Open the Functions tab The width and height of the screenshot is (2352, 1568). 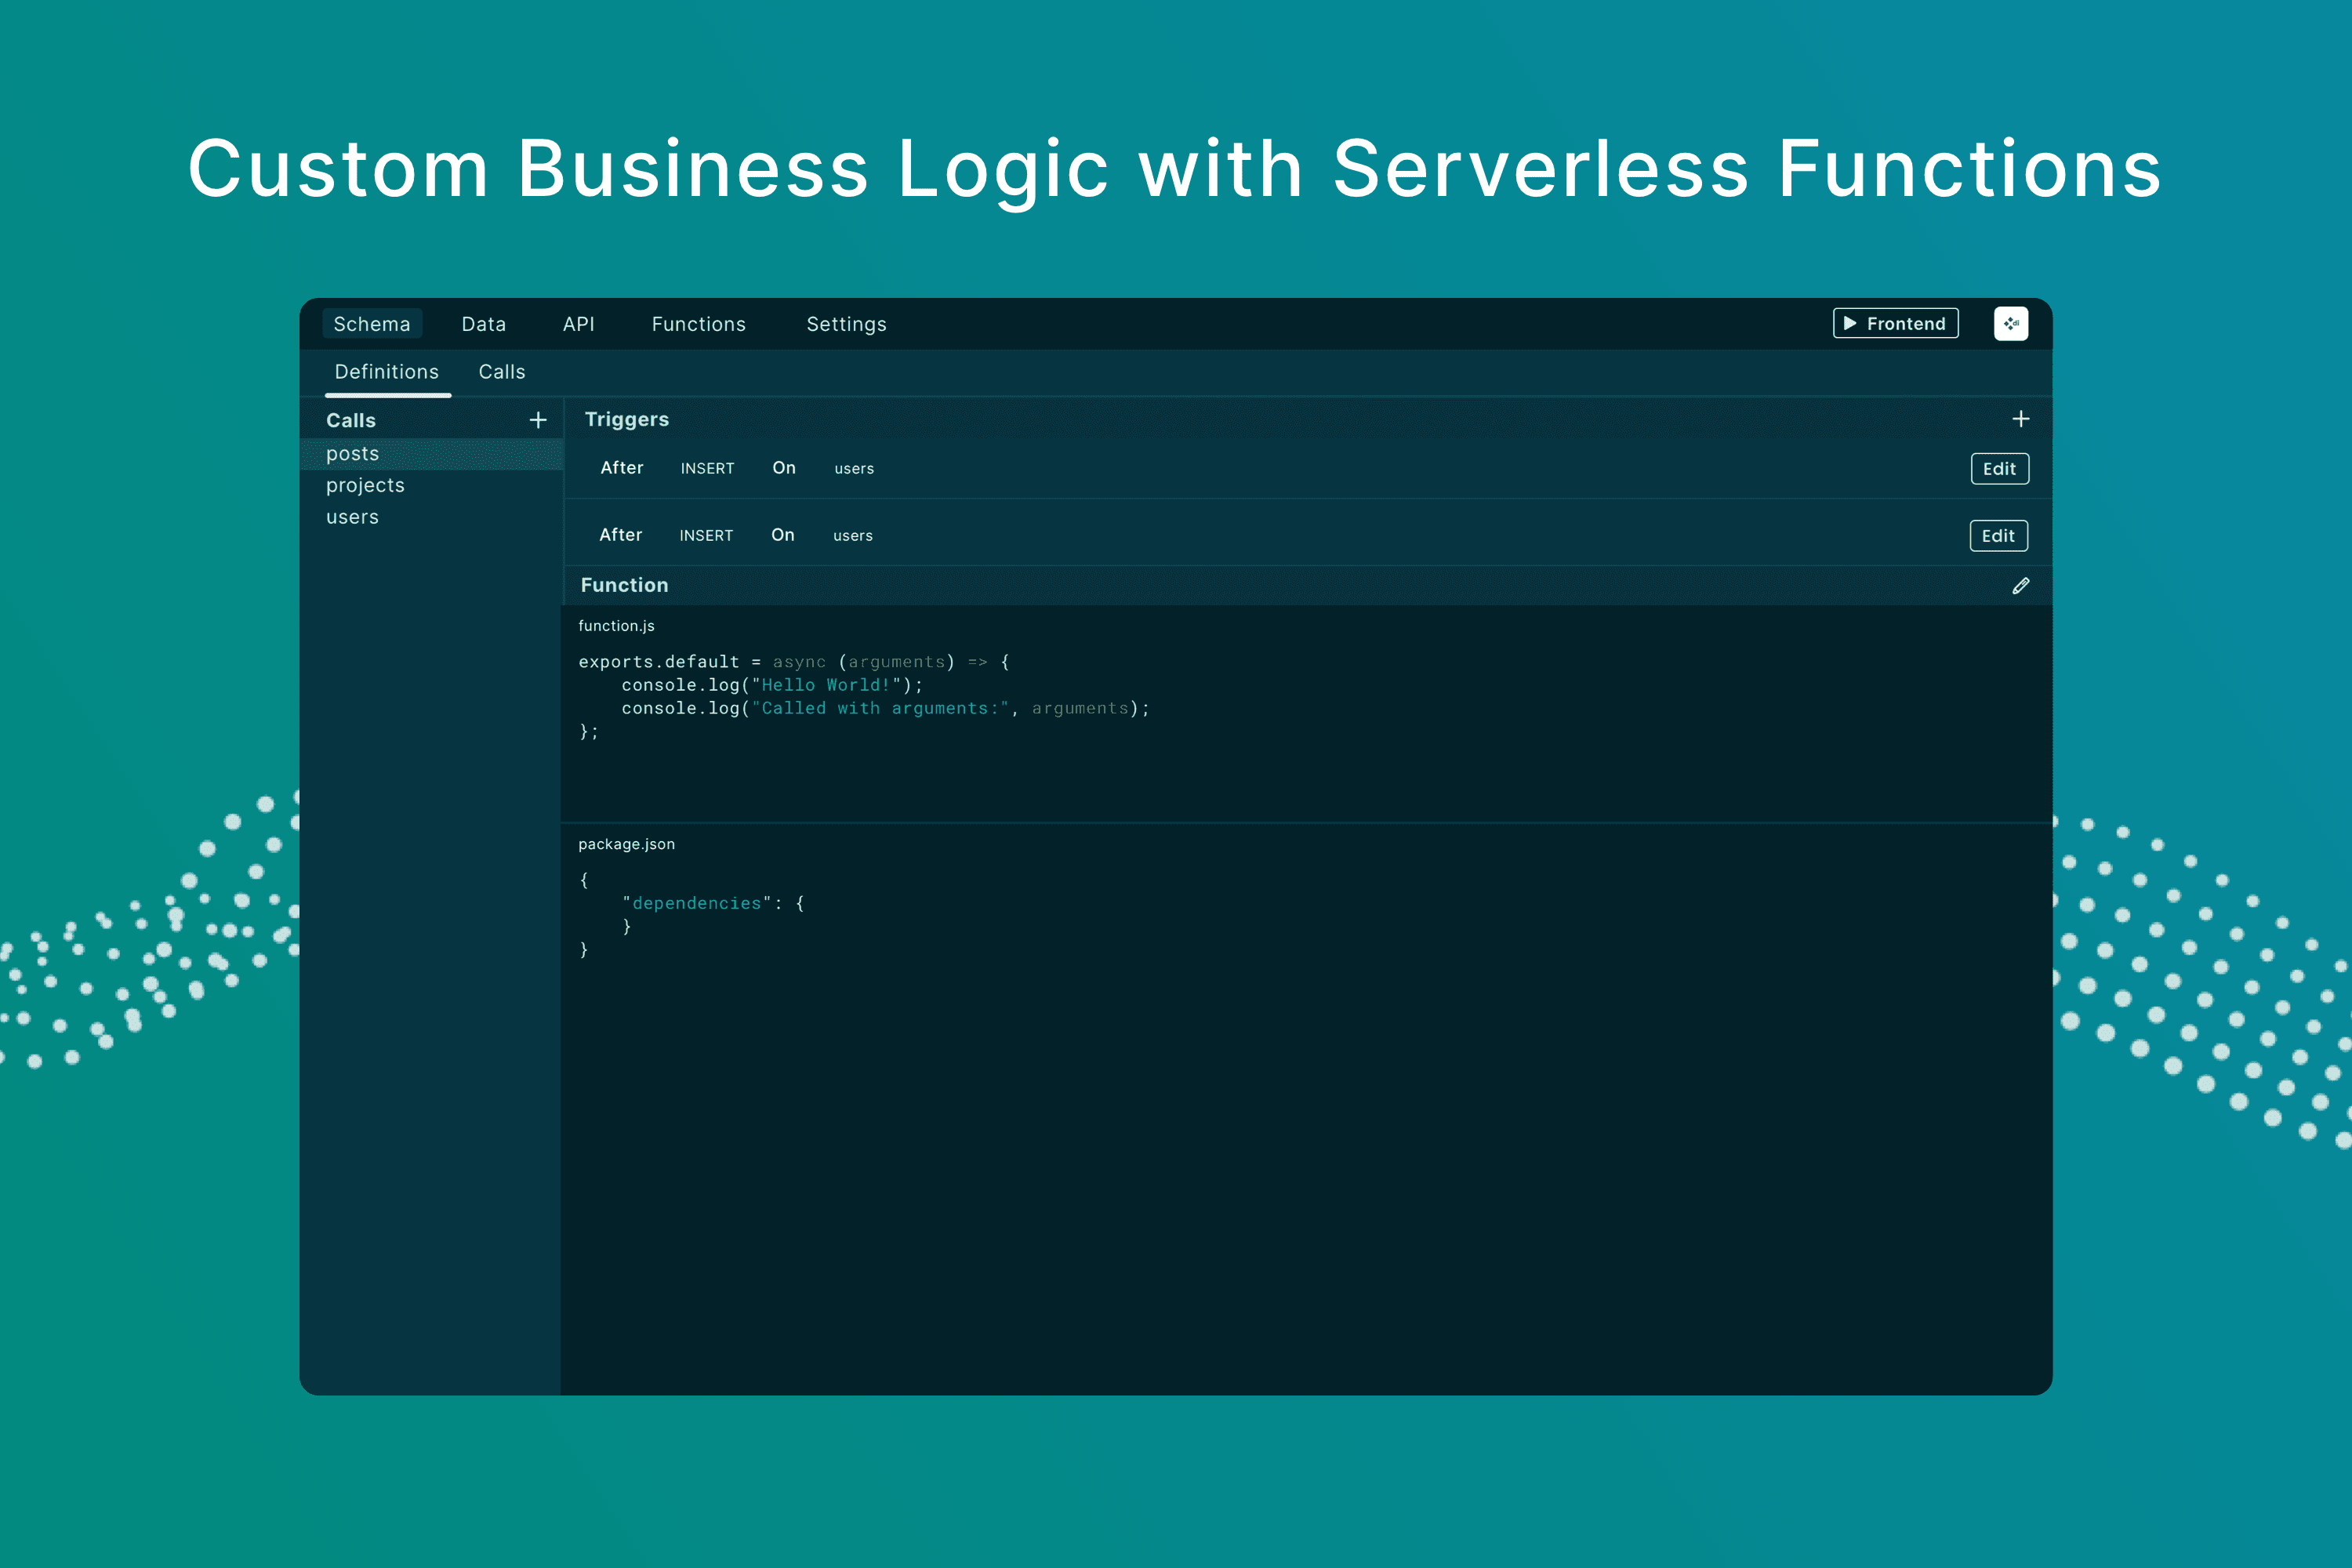698,324
